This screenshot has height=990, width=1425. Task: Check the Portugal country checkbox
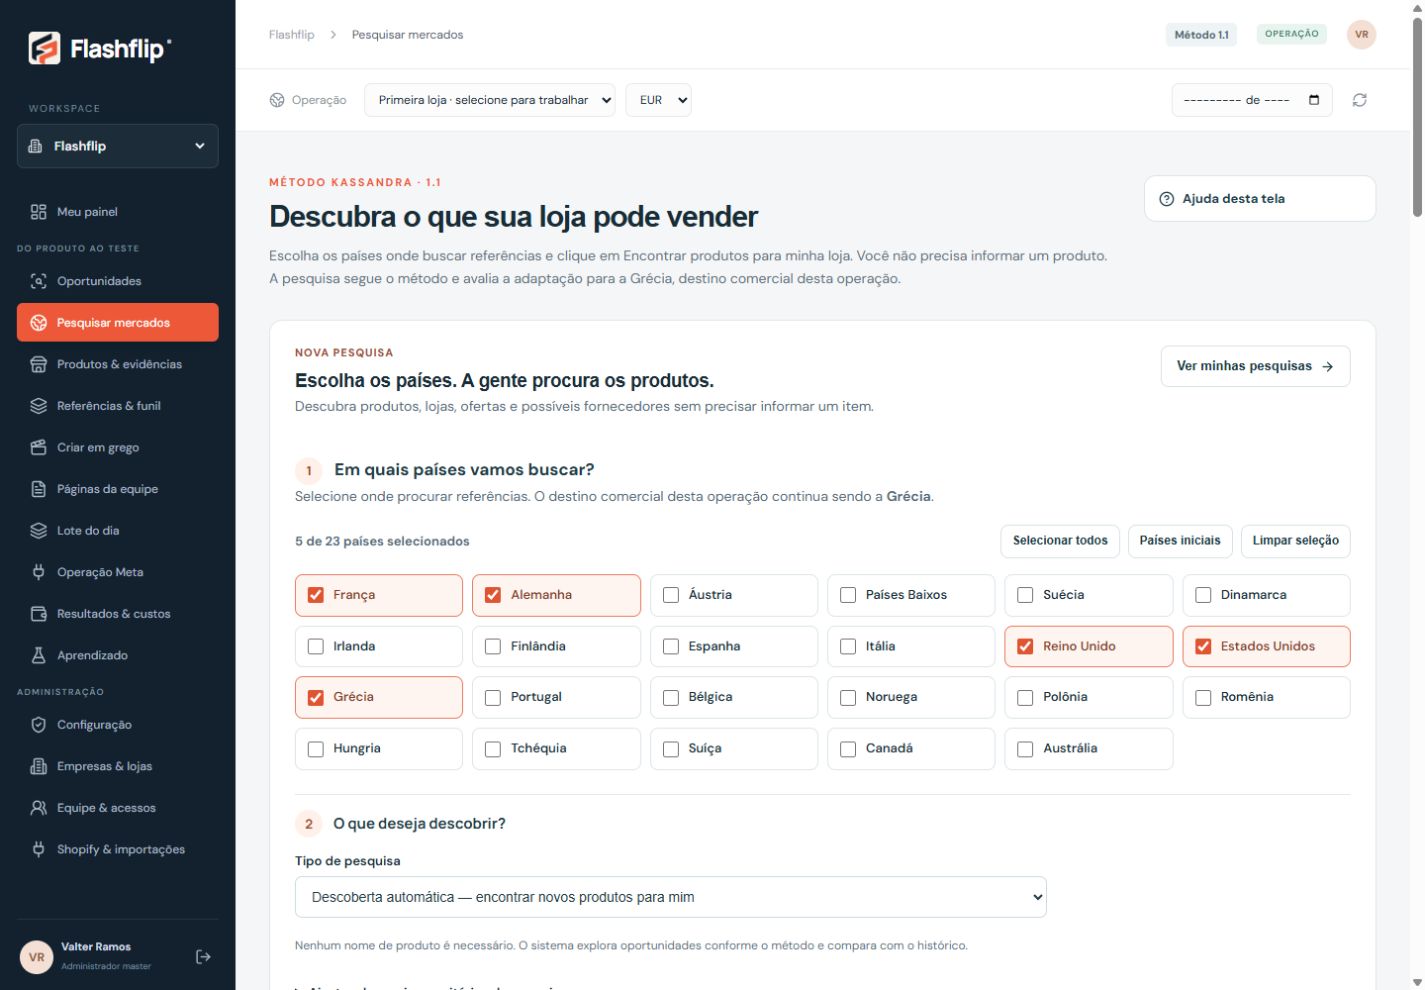493,697
